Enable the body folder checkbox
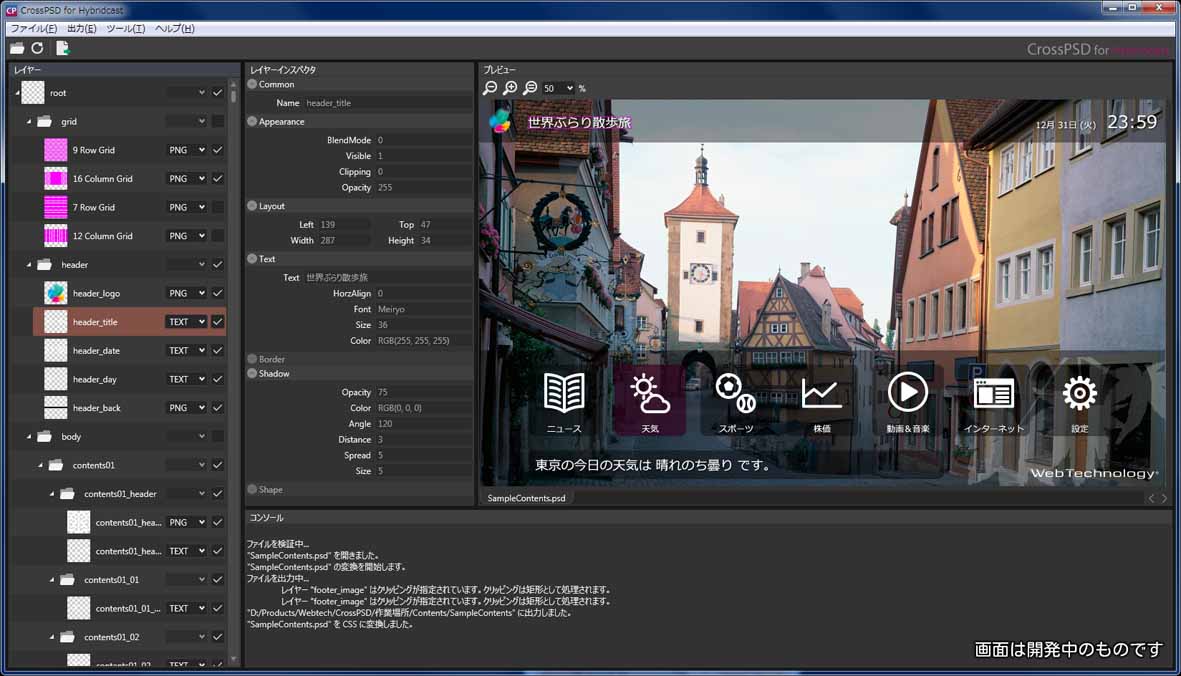The image size is (1181, 676). (x=218, y=437)
